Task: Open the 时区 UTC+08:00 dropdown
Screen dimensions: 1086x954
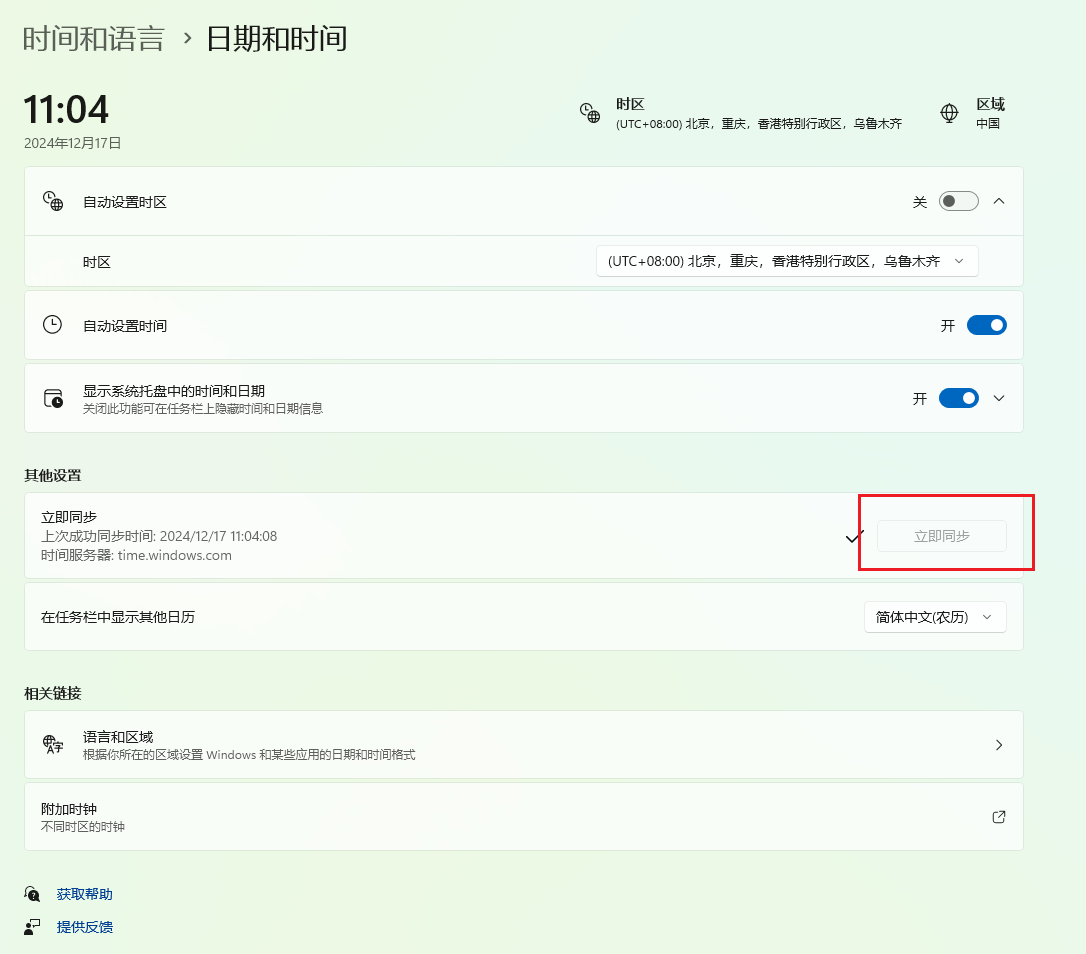Action: (786, 261)
